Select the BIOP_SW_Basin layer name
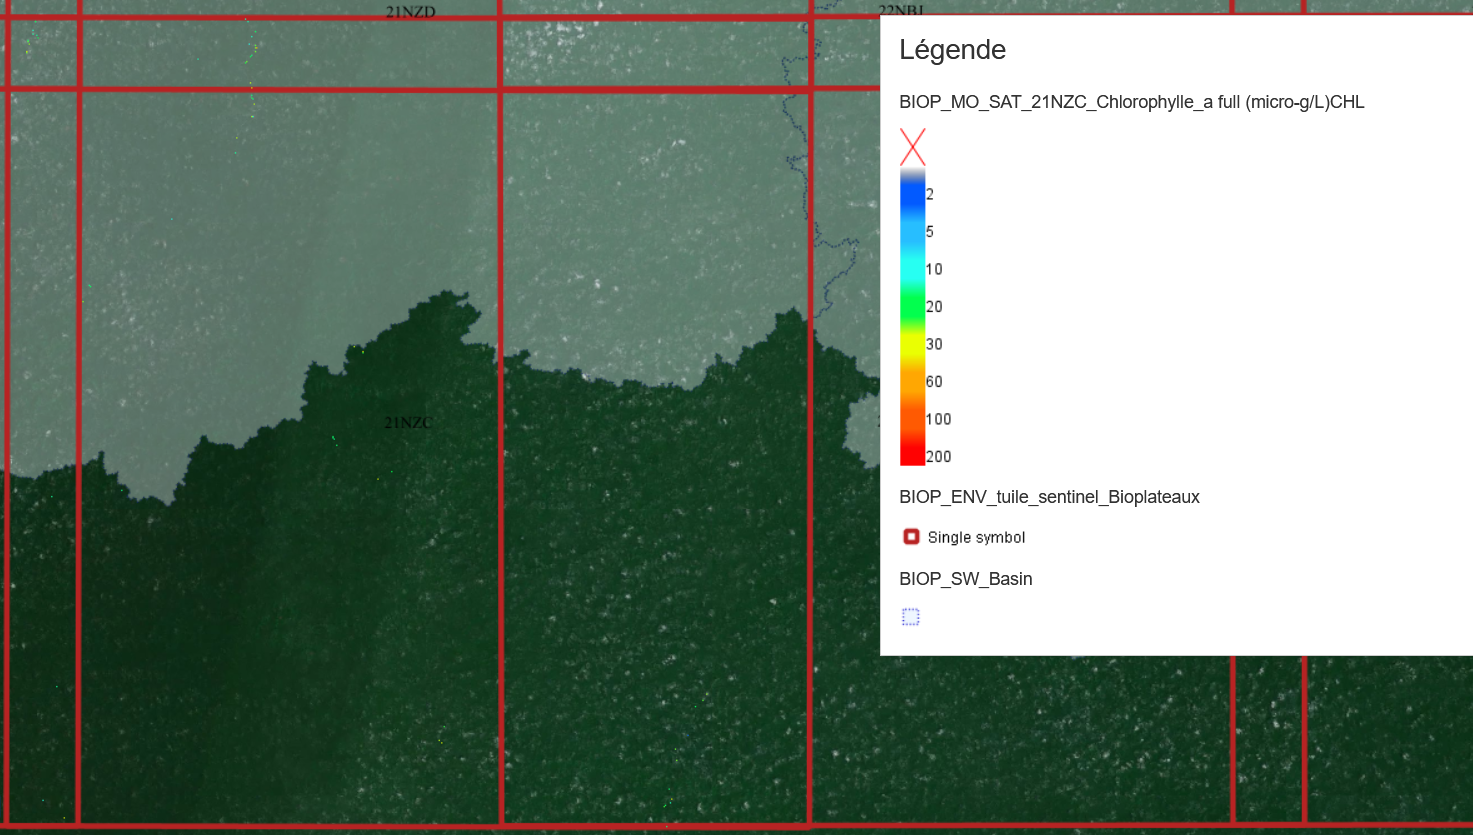This screenshot has height=835, width=1473. (x=965, y=579)
